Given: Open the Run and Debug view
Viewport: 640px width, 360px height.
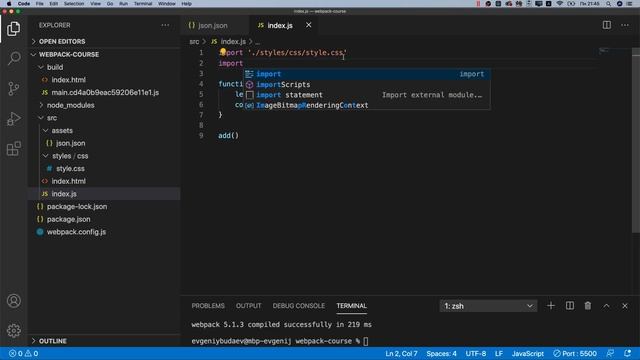Looking at the screenshot, I should 13,118.
